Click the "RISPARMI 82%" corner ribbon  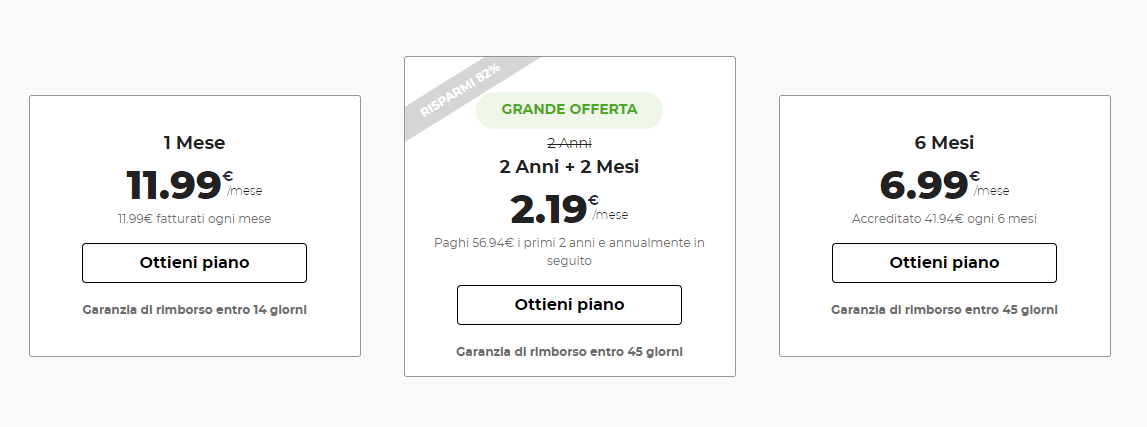[461, 91]
